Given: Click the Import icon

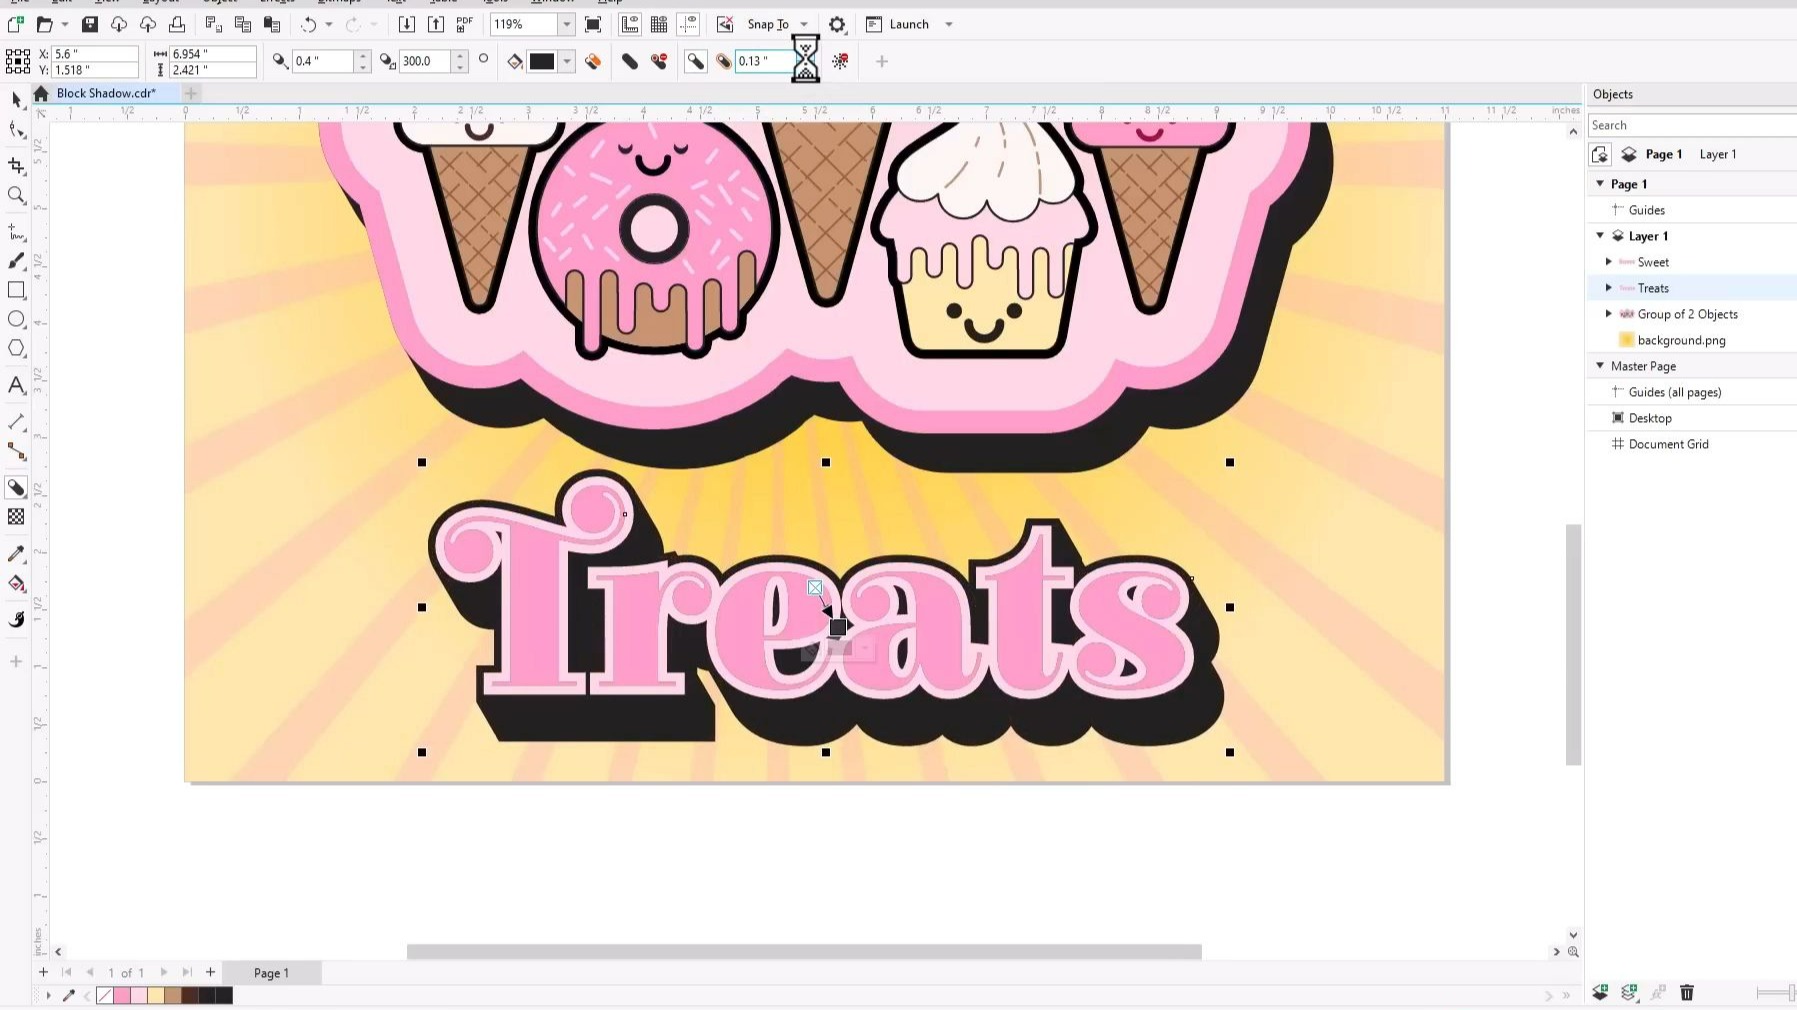Looking at the screenshot, I should click(406, 24).
